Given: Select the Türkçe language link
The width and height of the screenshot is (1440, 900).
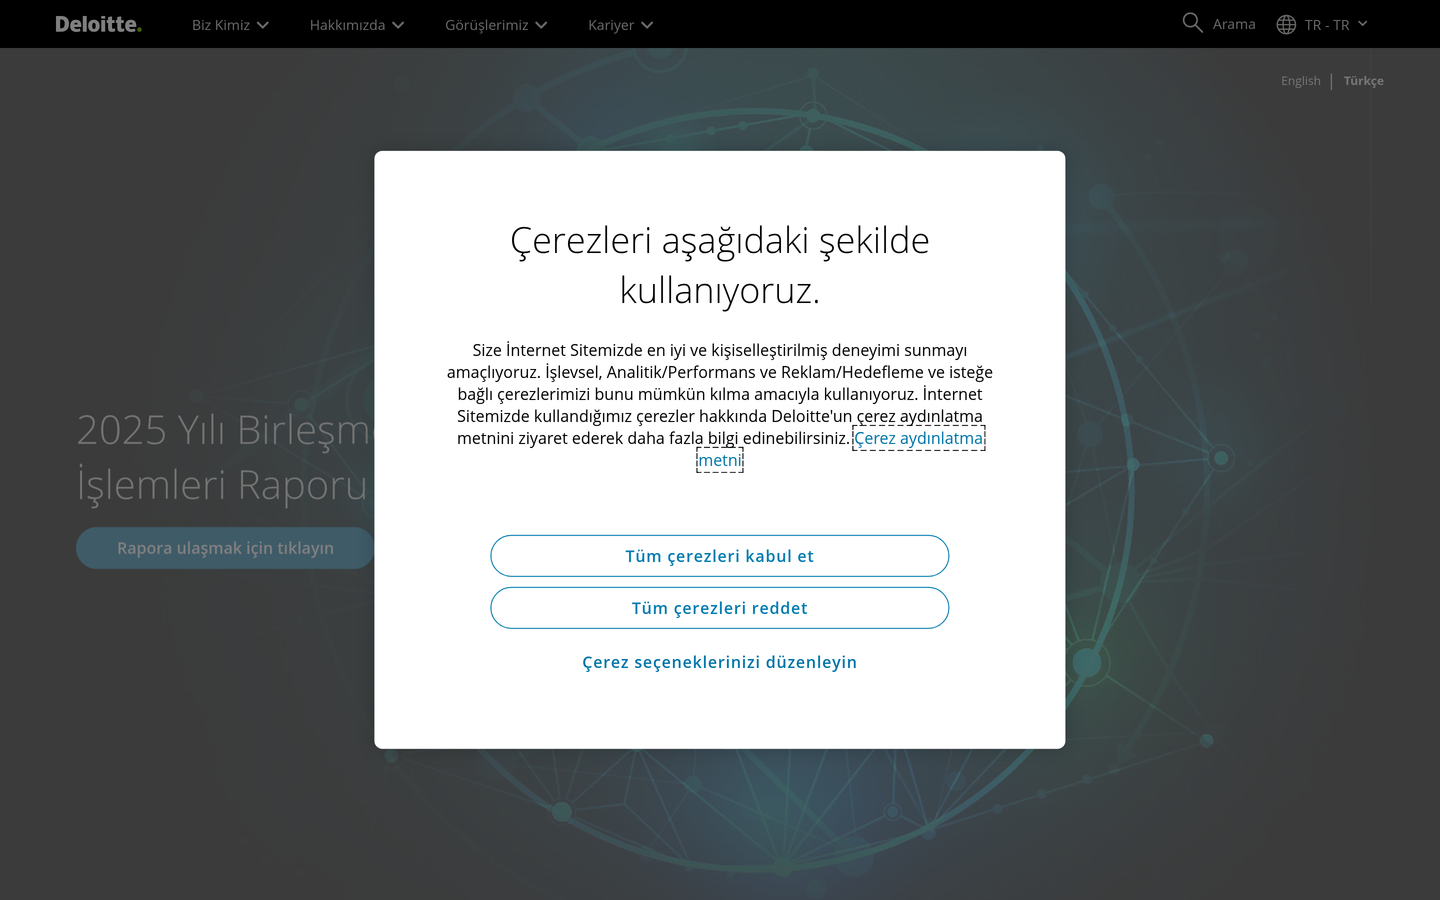Looking at the screenshot, I should point(1364,81).
